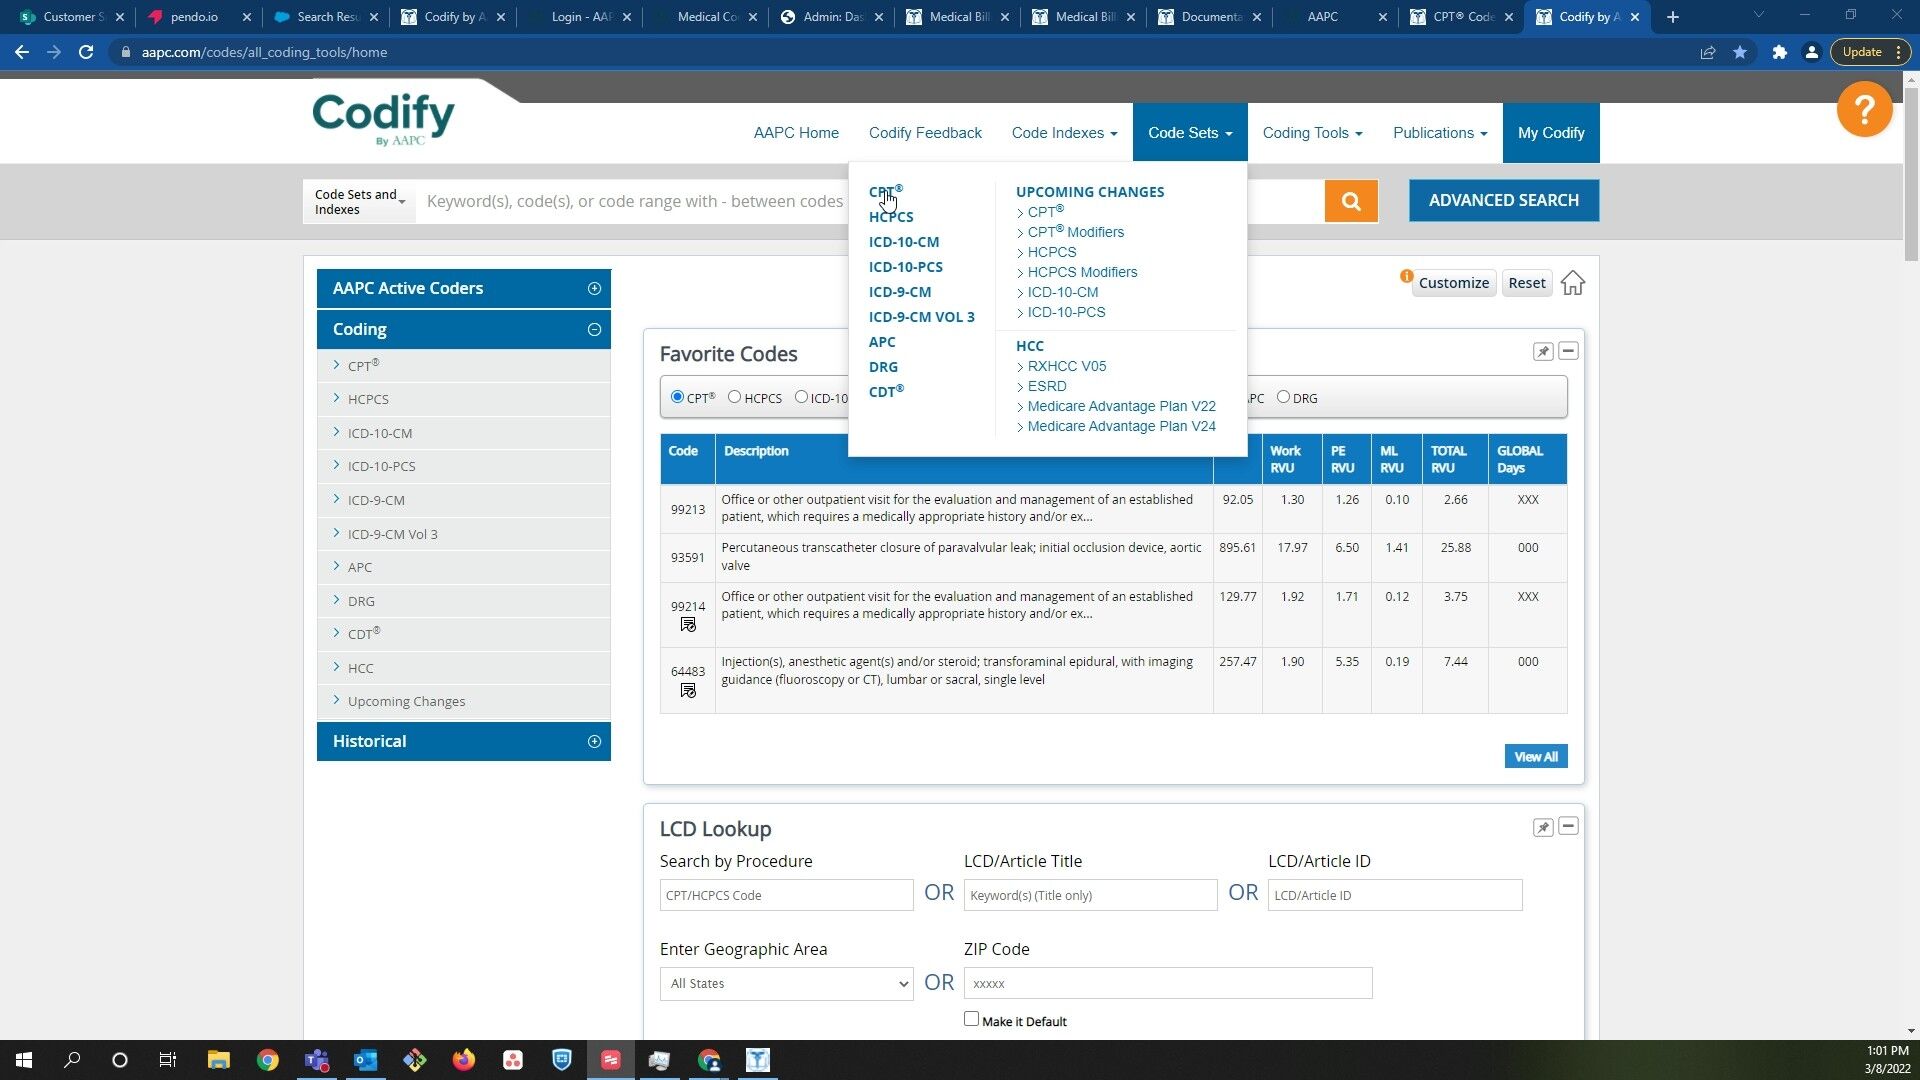Viewport: 1920px width, 1080px height.
Task: Minimize the Favorite Codes widget
Action: click(x=1568, y=351)
